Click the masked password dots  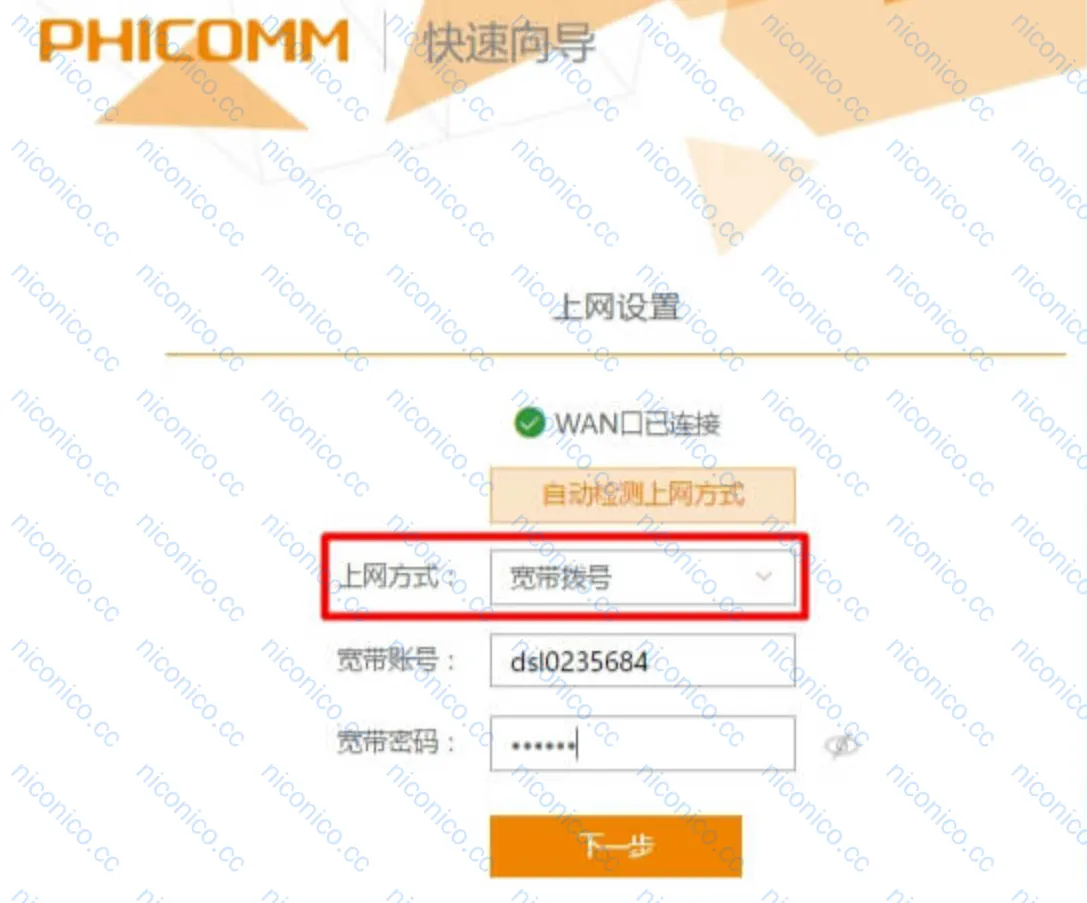544,746
